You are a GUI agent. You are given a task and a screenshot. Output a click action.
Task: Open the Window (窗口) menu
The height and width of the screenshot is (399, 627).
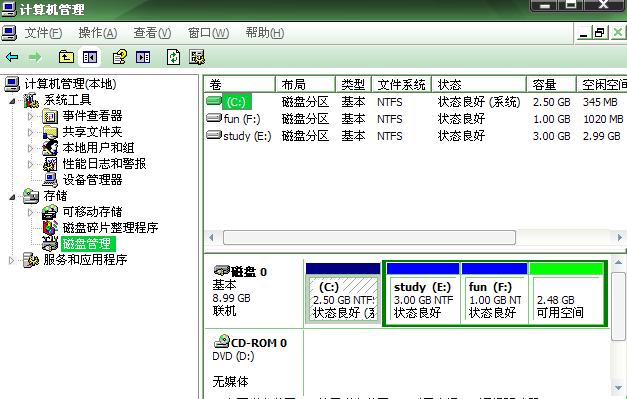208,33
